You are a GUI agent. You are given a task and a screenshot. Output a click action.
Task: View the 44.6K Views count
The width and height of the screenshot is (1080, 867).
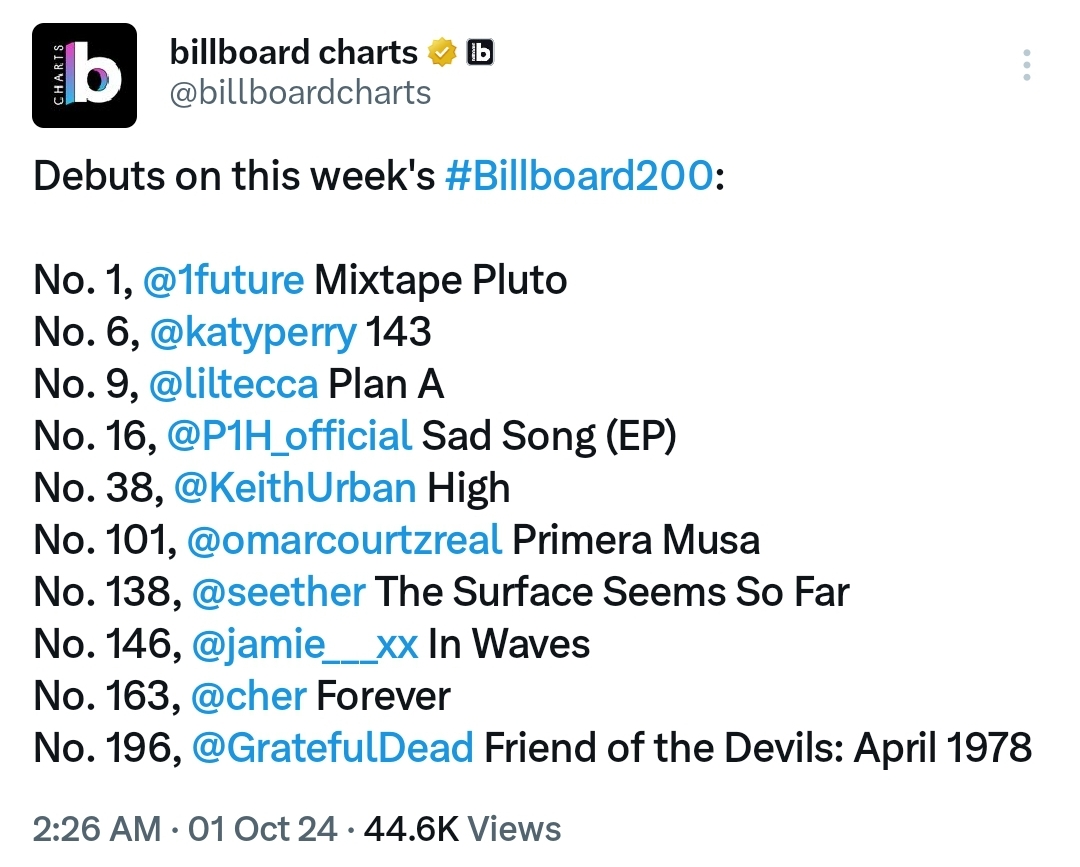pos(462,829)
